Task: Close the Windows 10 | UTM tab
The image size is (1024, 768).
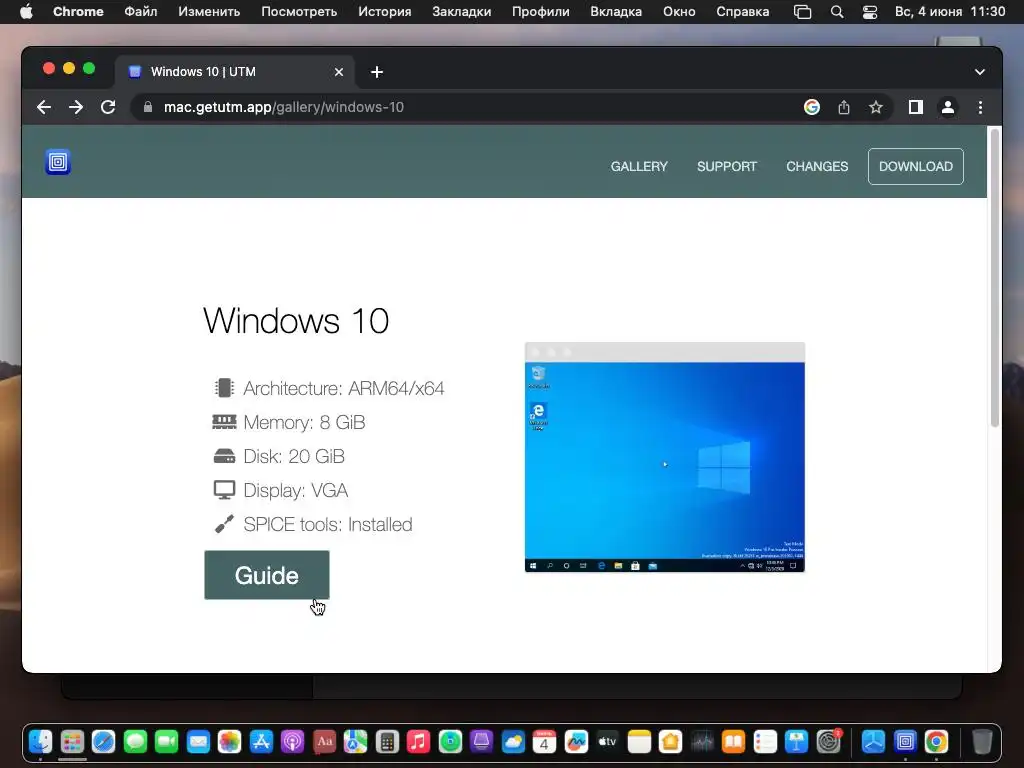Action: click(x=338, y=72)
